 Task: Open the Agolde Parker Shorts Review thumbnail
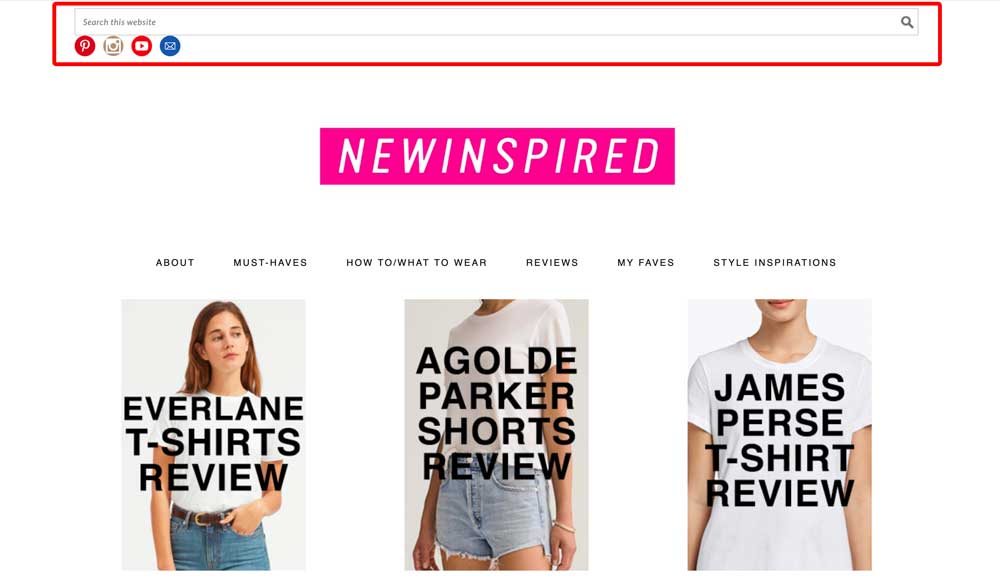(496, 434)
